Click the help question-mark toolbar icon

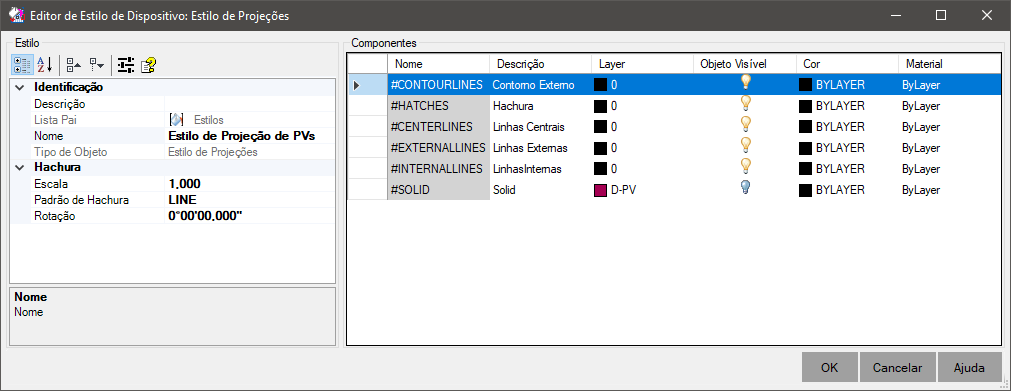(148, 64)
